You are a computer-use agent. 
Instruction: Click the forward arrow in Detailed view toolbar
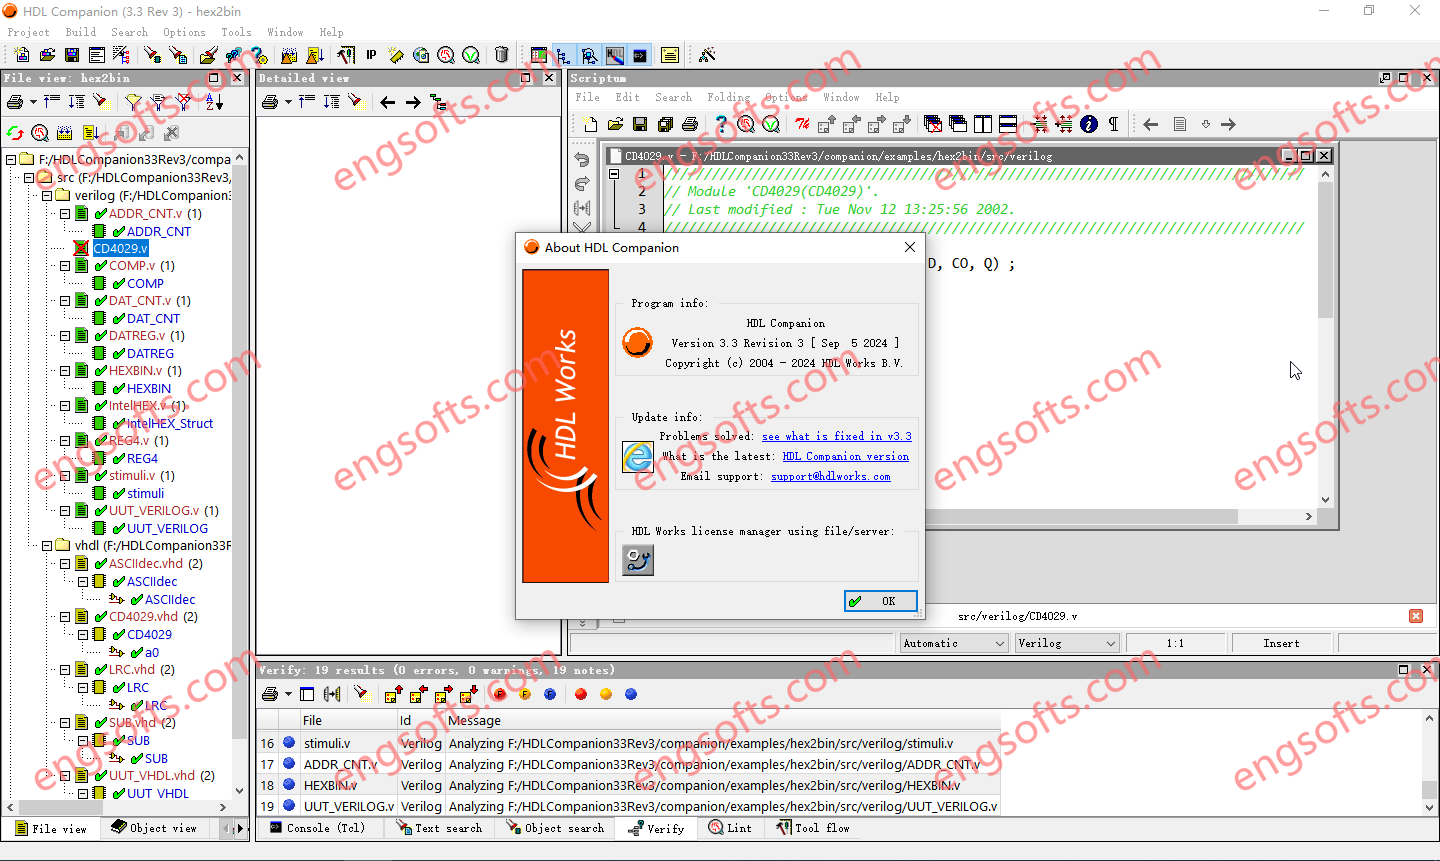click(x=413, y=102)
